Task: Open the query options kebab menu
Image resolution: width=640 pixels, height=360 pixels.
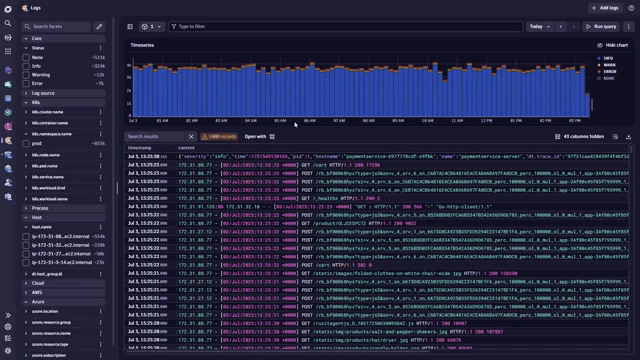Action: pos(629,27)
